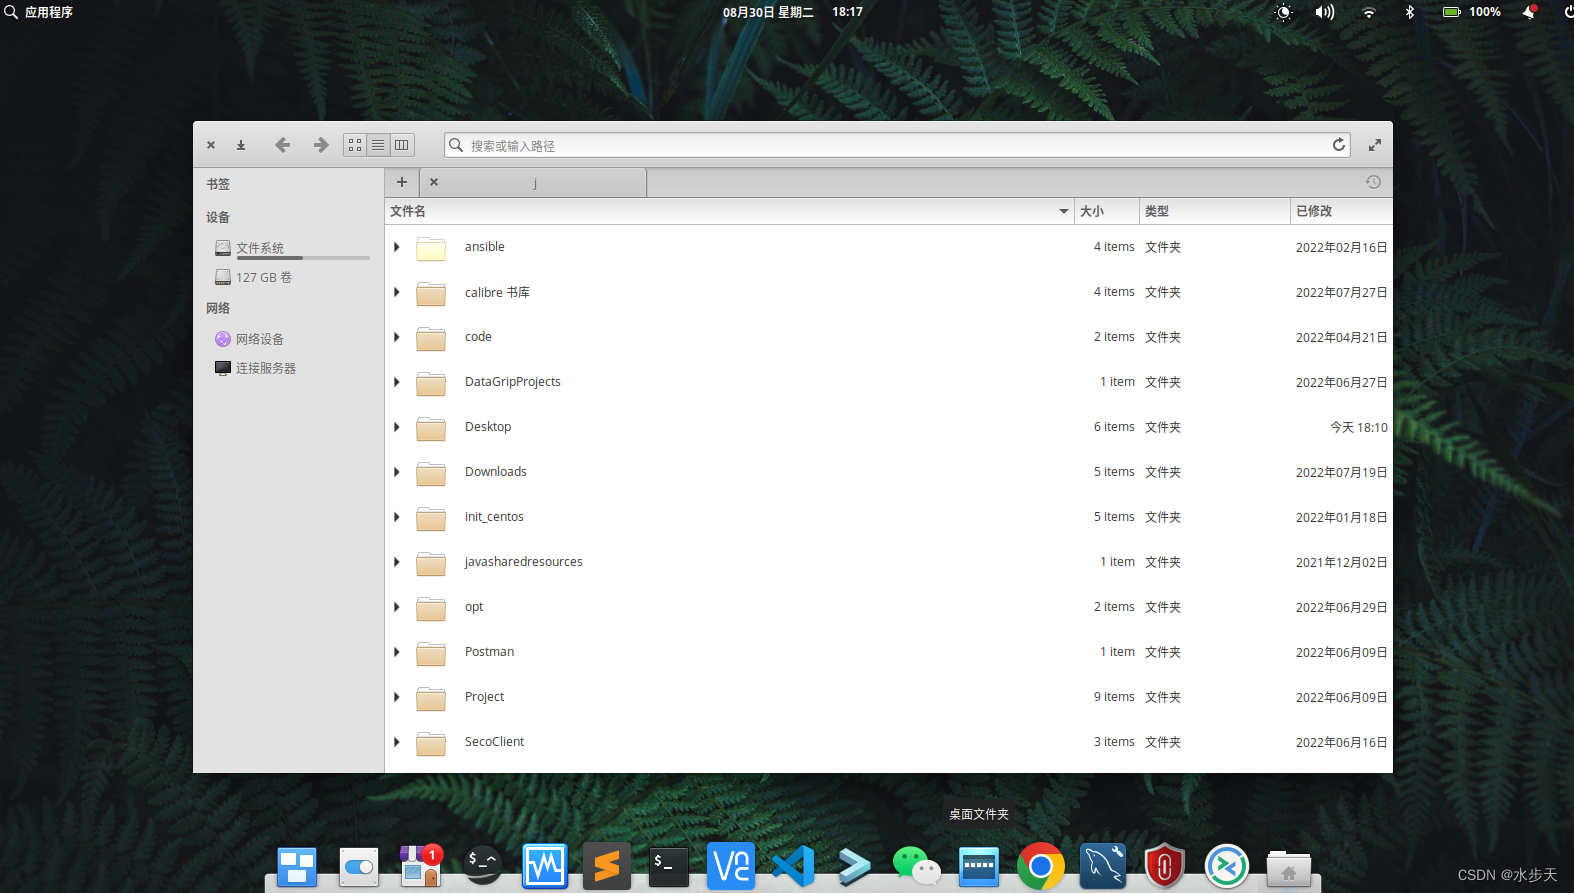The image size is (1574, 893).
Task: Expand the Desktop folder row
Action: pyautogui.click(x=397, y=427)
